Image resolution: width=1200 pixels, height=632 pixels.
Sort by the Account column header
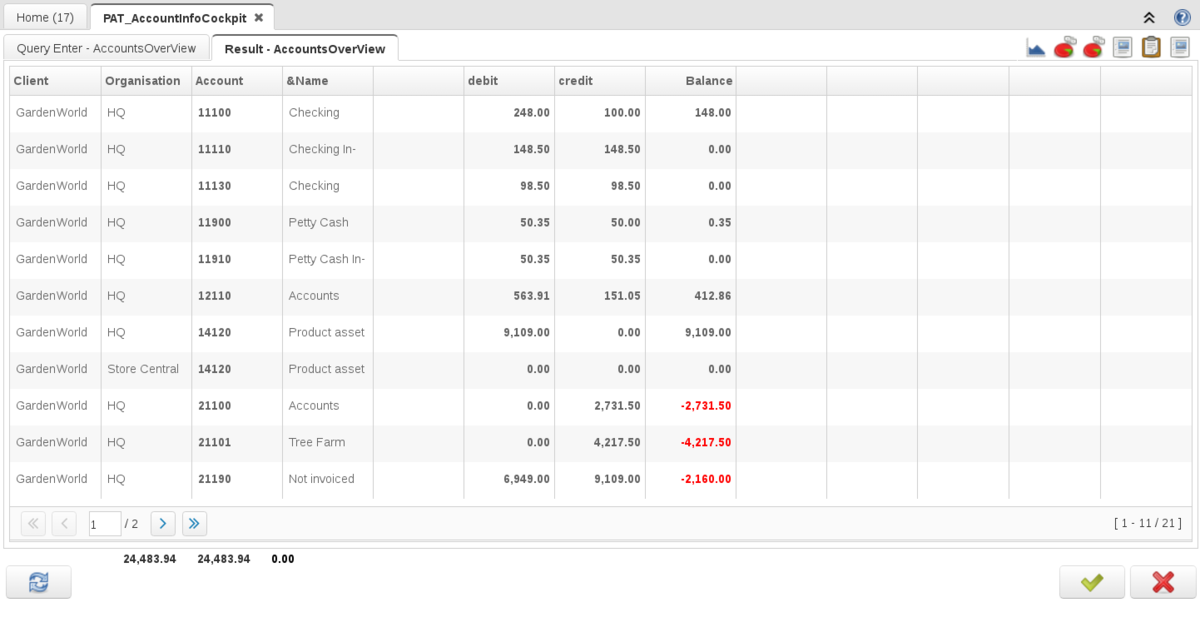pos(219,81)
